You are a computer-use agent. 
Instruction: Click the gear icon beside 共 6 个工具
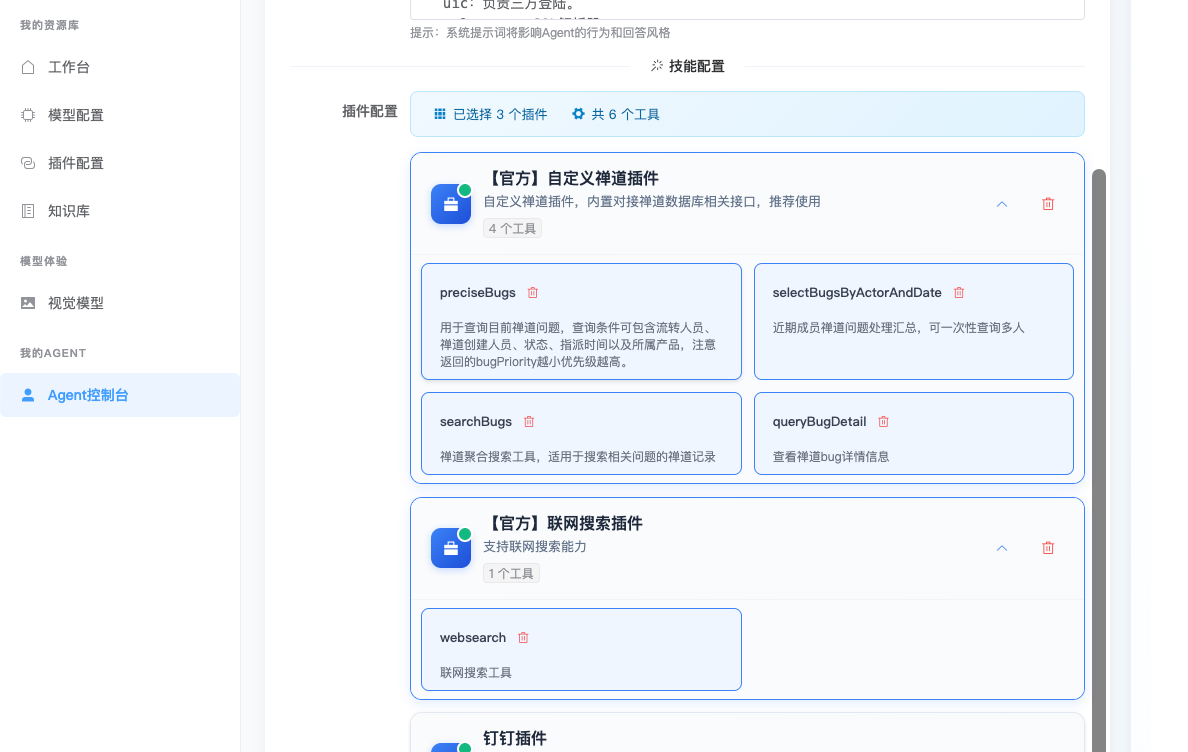(578, 114)
